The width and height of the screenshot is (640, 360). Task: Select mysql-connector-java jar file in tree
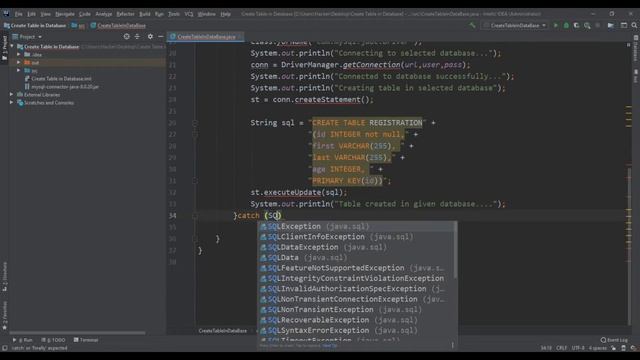pos(62,87)
